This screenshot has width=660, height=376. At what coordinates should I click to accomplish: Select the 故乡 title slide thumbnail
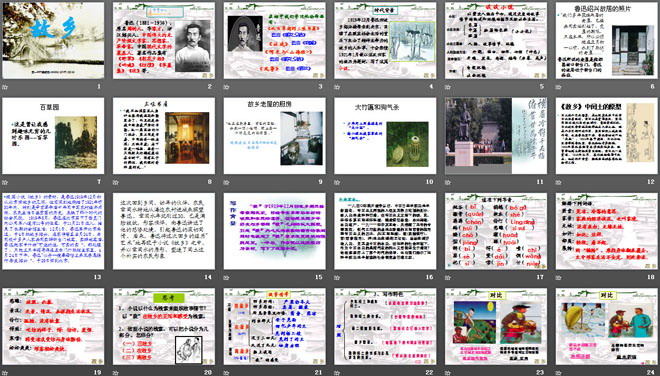[x=53, y=40]
